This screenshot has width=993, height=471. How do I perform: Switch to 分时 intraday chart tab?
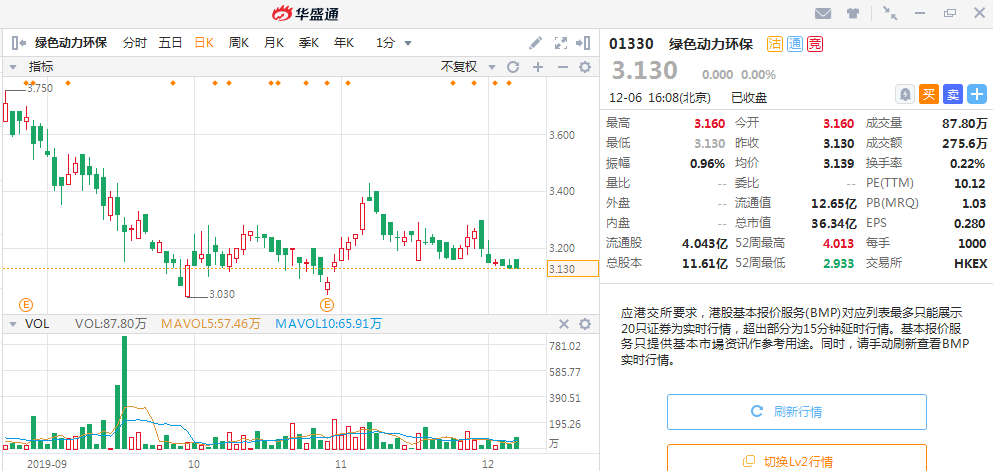coord(134,43)
